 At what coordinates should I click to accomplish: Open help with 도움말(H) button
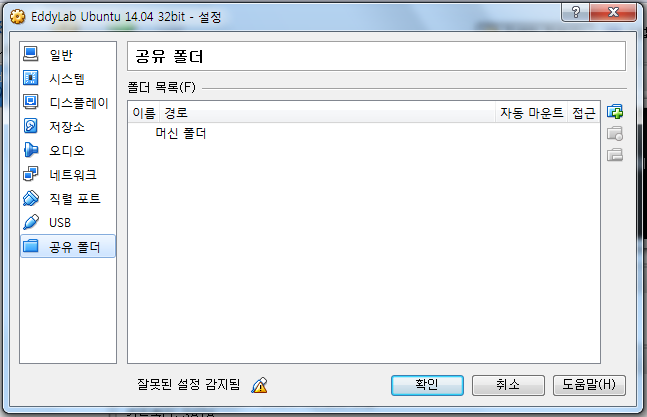(x=589, y=385)
